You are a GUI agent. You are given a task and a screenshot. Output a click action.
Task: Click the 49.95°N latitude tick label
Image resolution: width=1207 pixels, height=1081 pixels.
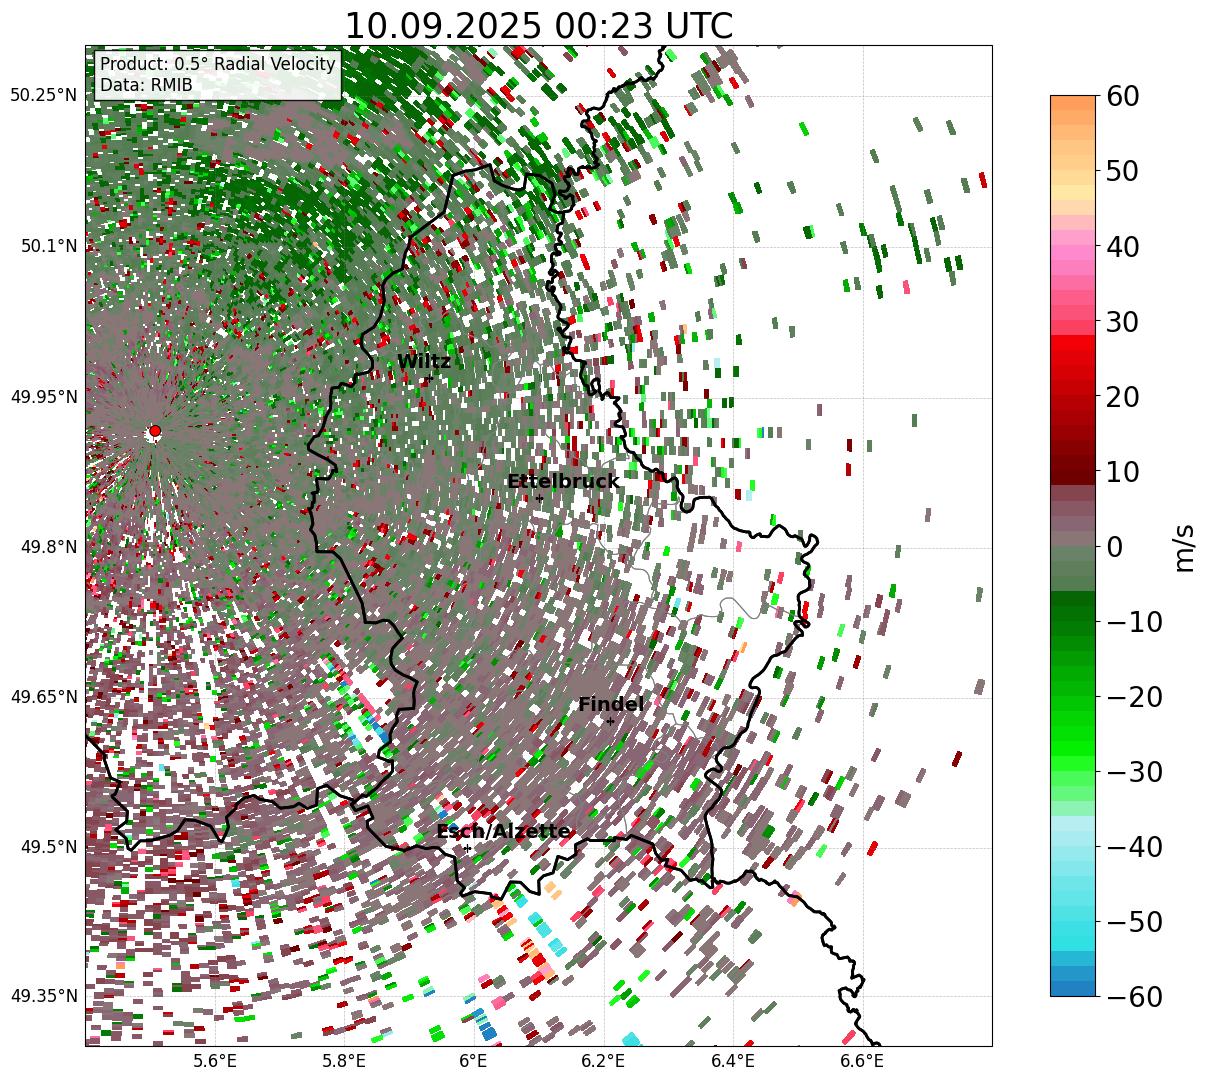[43, 397]
